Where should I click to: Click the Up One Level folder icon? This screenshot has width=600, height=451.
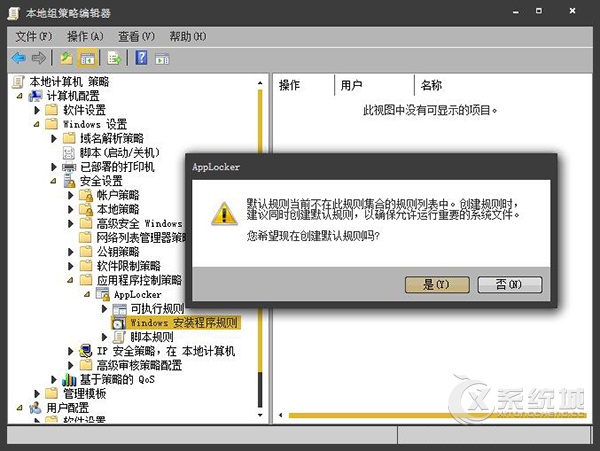(65, 58)
